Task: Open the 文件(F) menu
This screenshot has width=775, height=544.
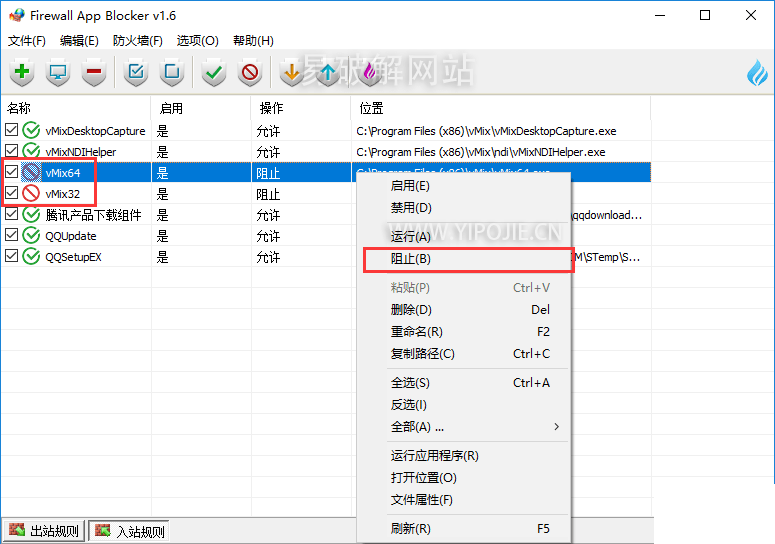Action: click(27, 41)
